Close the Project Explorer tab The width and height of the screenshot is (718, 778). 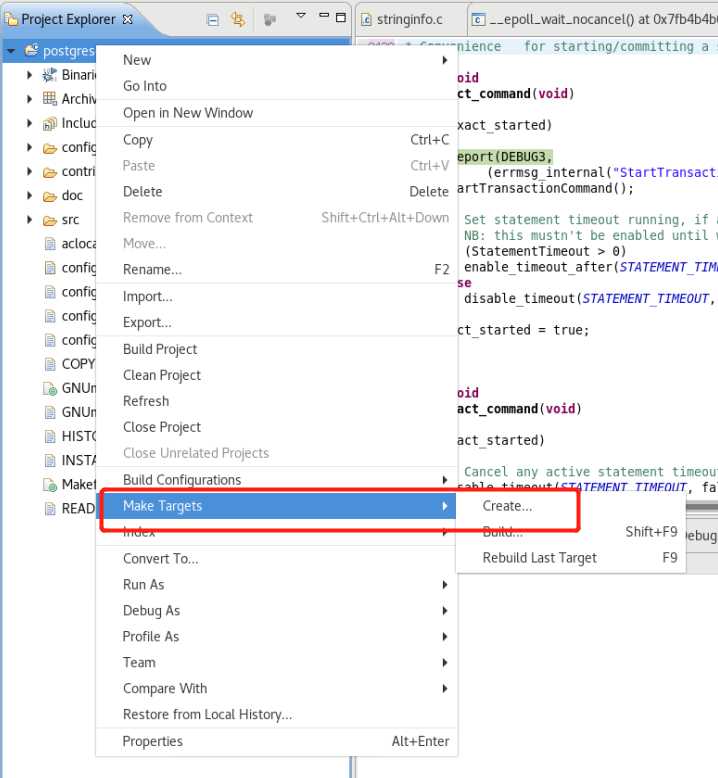coord(128,19)
